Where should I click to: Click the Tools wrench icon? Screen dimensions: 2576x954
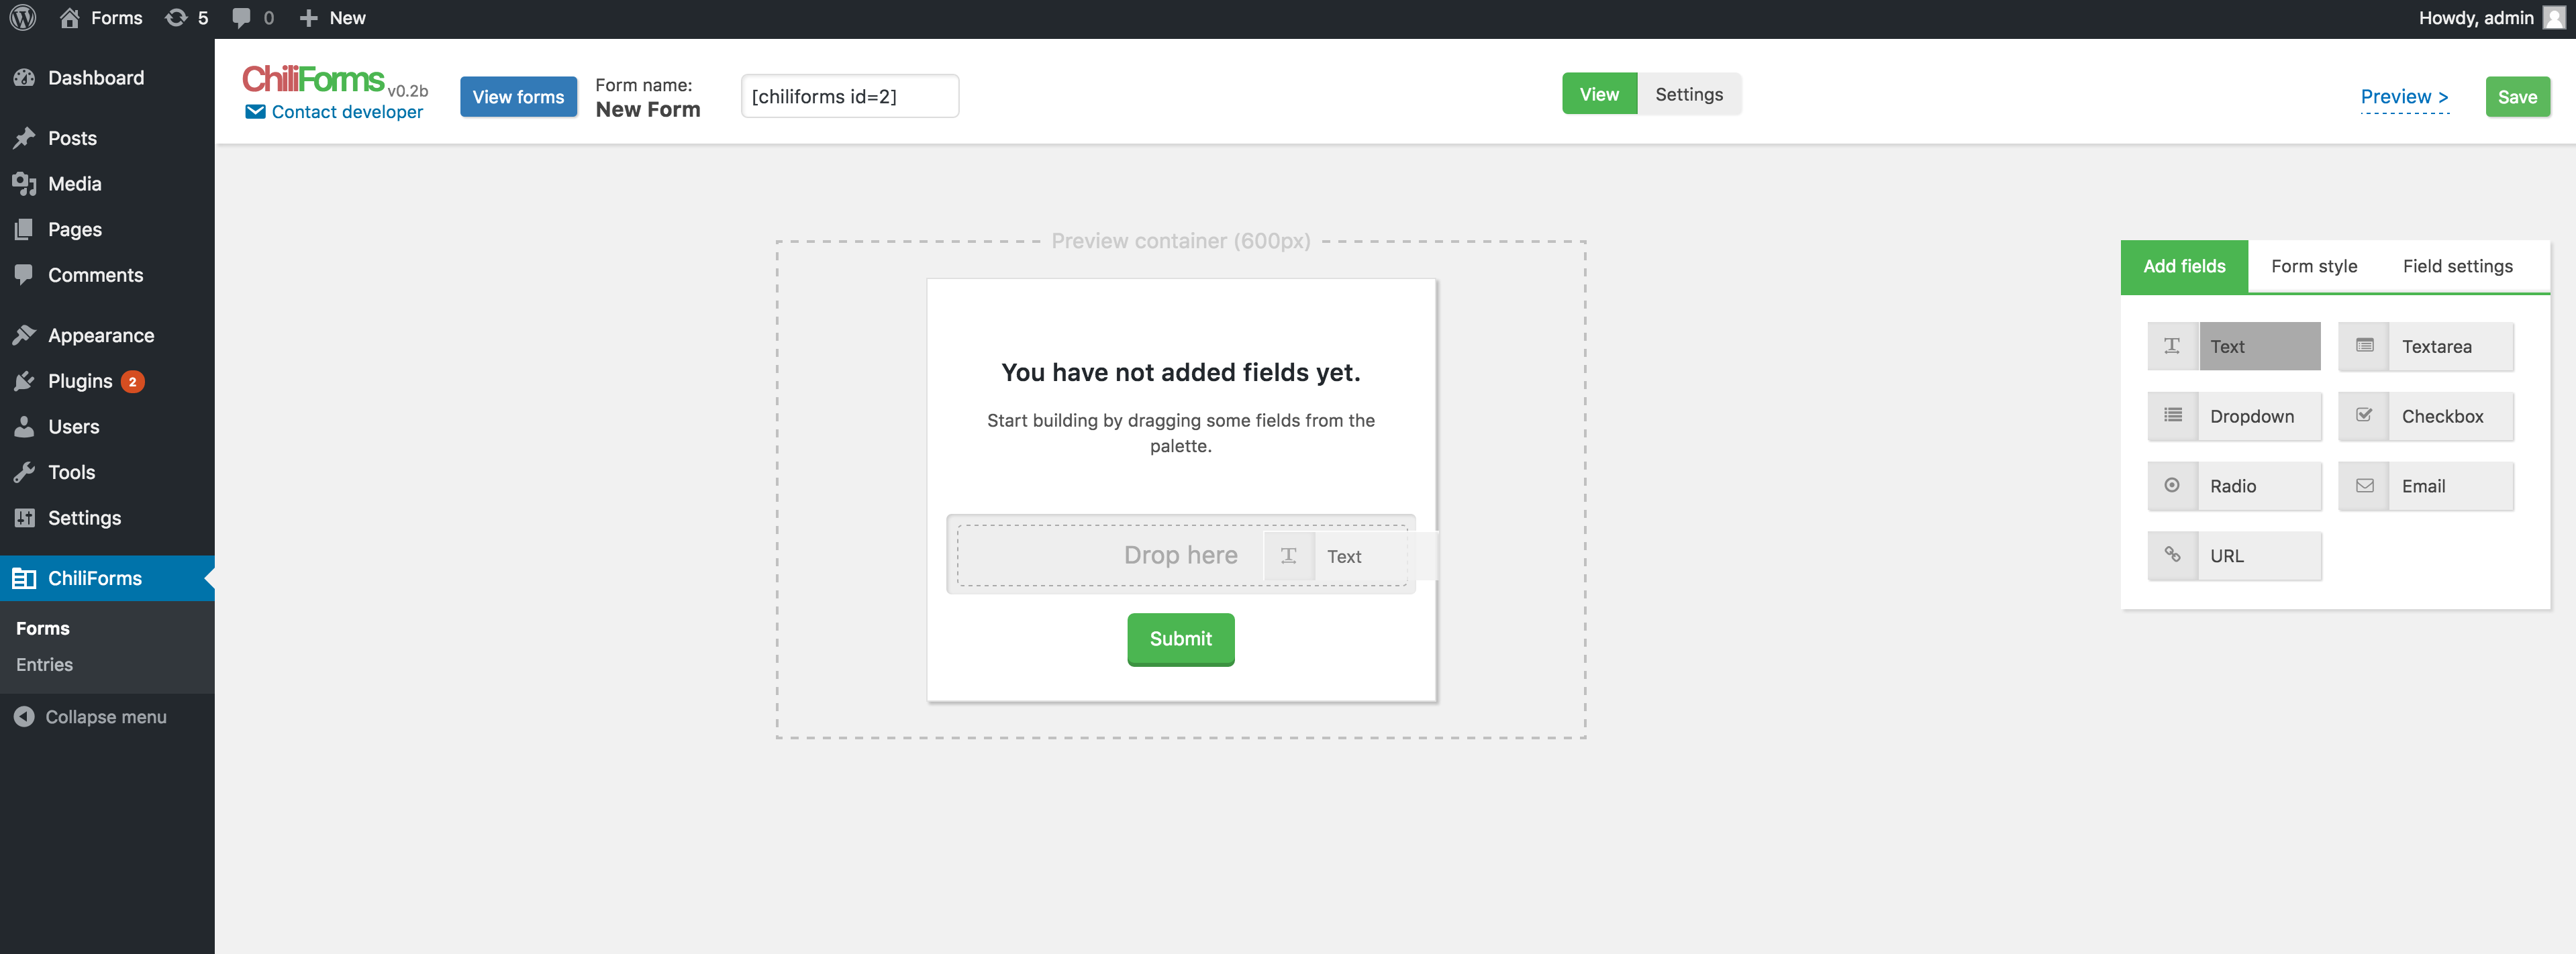point(24,472)
